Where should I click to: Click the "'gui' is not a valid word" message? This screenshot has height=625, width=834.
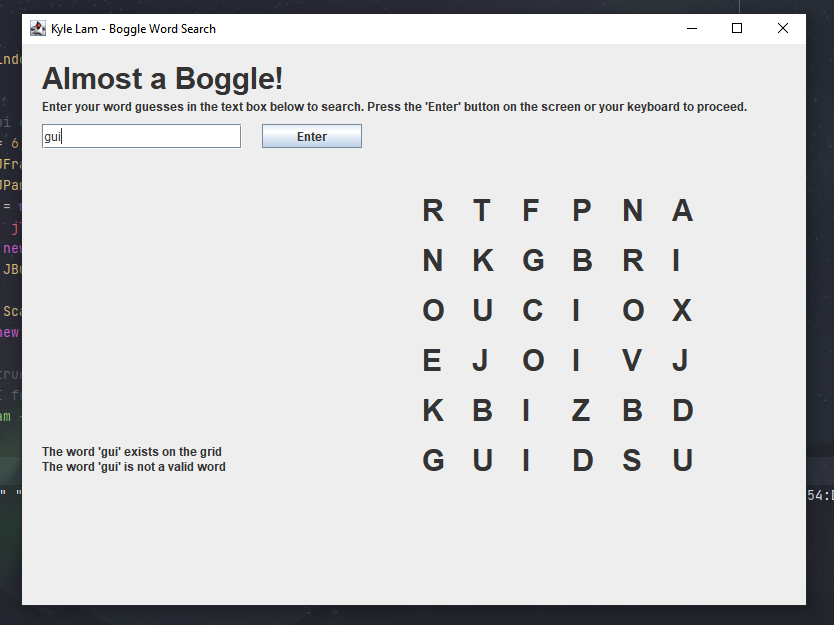coord(134,467)
